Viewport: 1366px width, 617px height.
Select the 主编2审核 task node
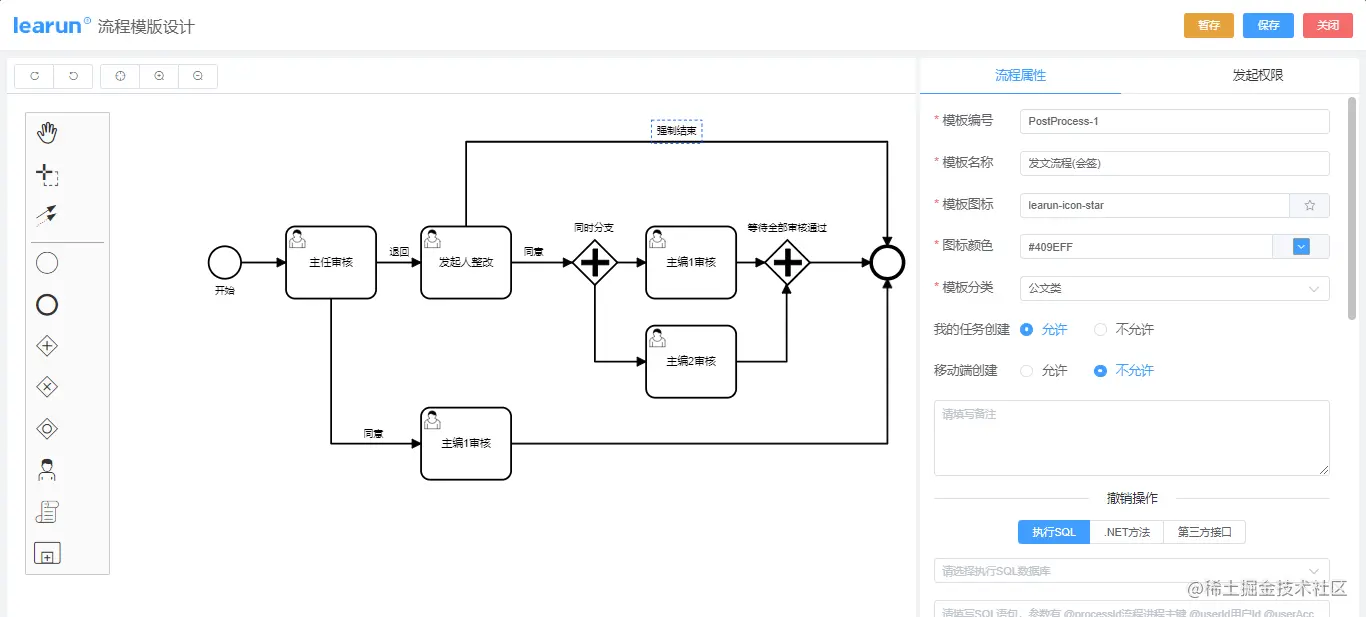pyautogui.click(x=691, y=361)
